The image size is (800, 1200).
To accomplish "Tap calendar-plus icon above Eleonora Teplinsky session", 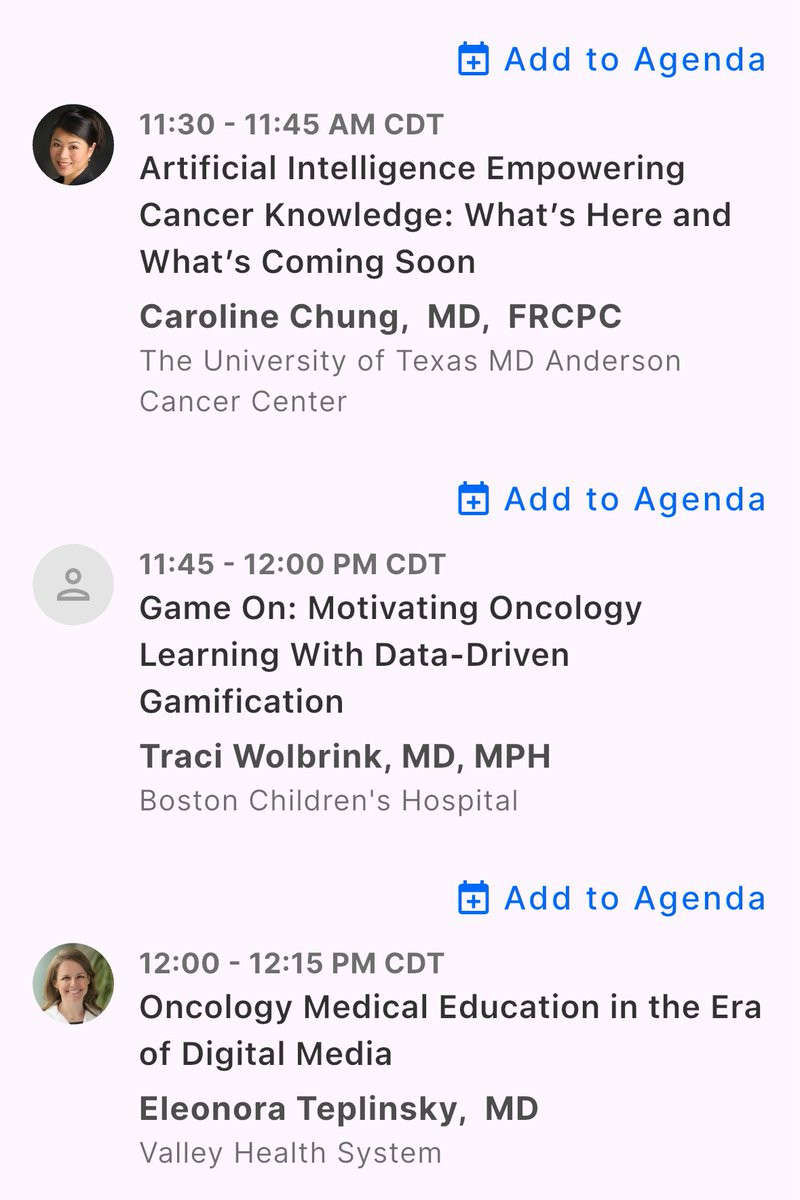I will pyautogui.click(x=473, y=898).
